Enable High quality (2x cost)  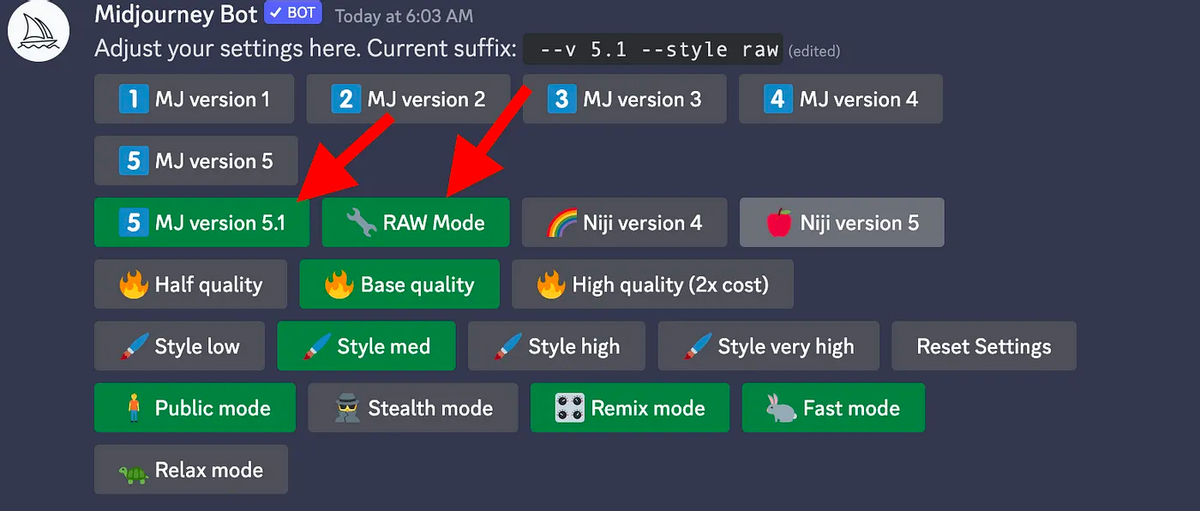[653, 284]
